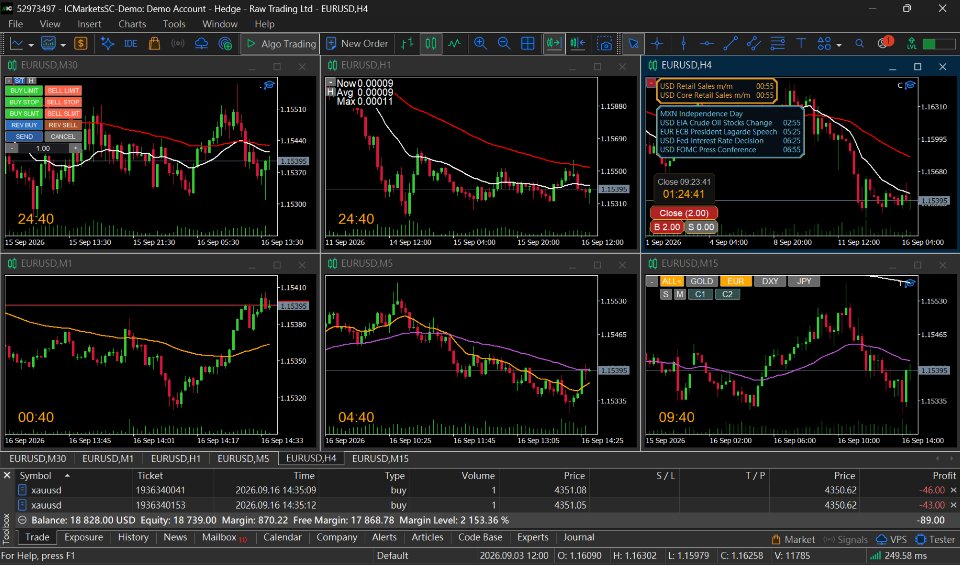Screen dimensions: 960x565
Task: Toggle Algo Trading
Action: 281,43
